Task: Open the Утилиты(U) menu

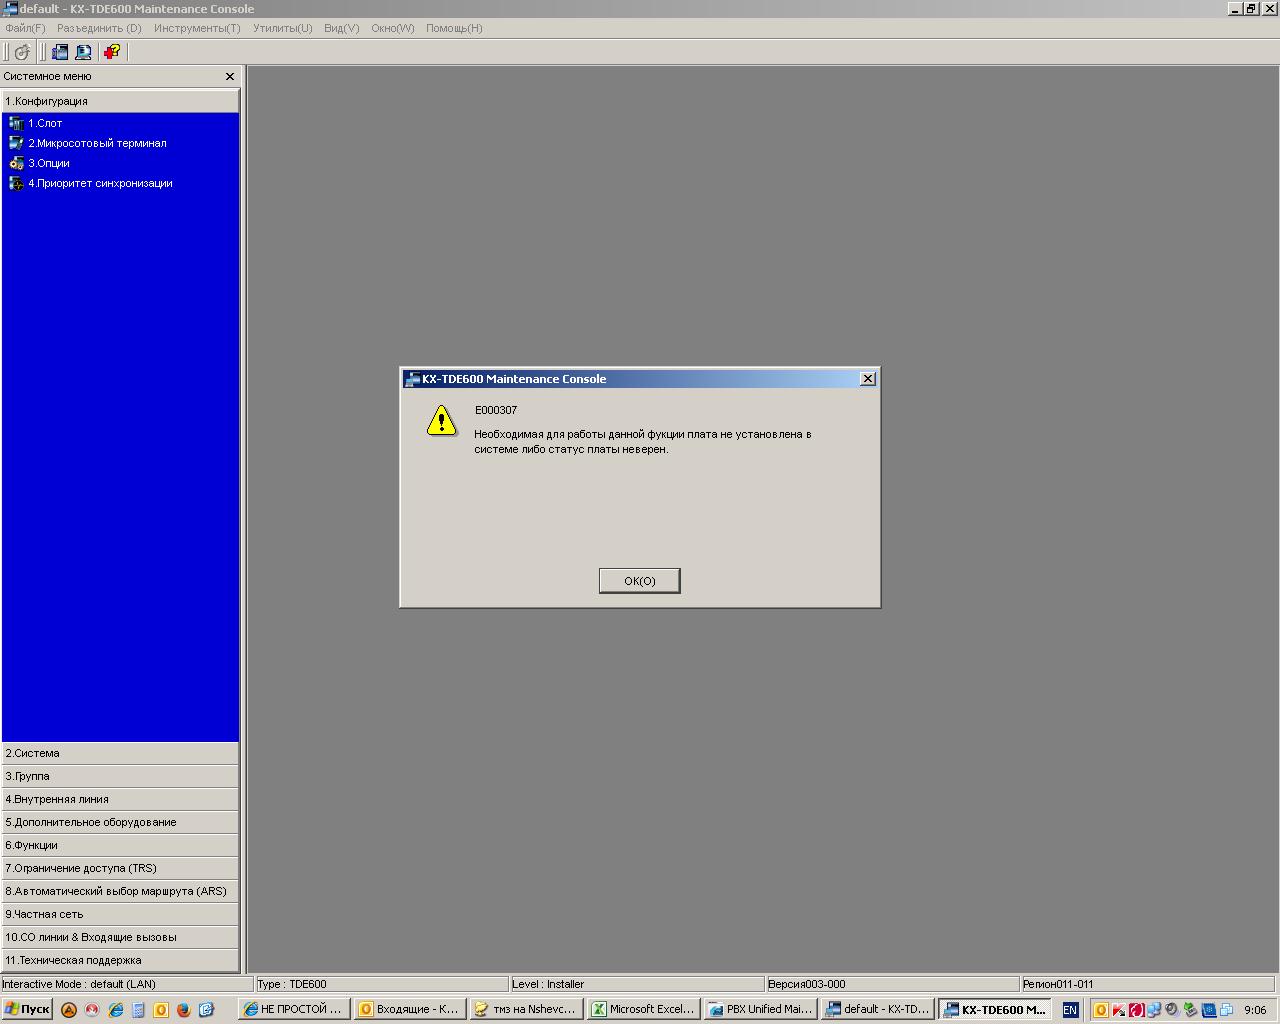Action: (x=282, y=28)
